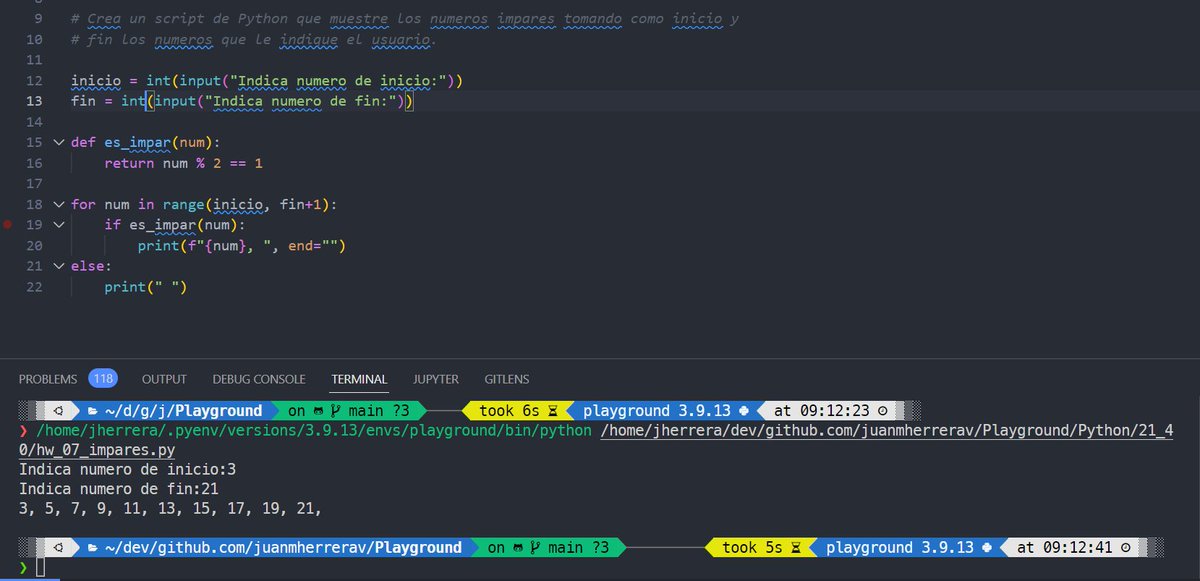Click the print(f"{num}, ", end="") code line
Screen dimensions: 1200x581
click(241, 246)
